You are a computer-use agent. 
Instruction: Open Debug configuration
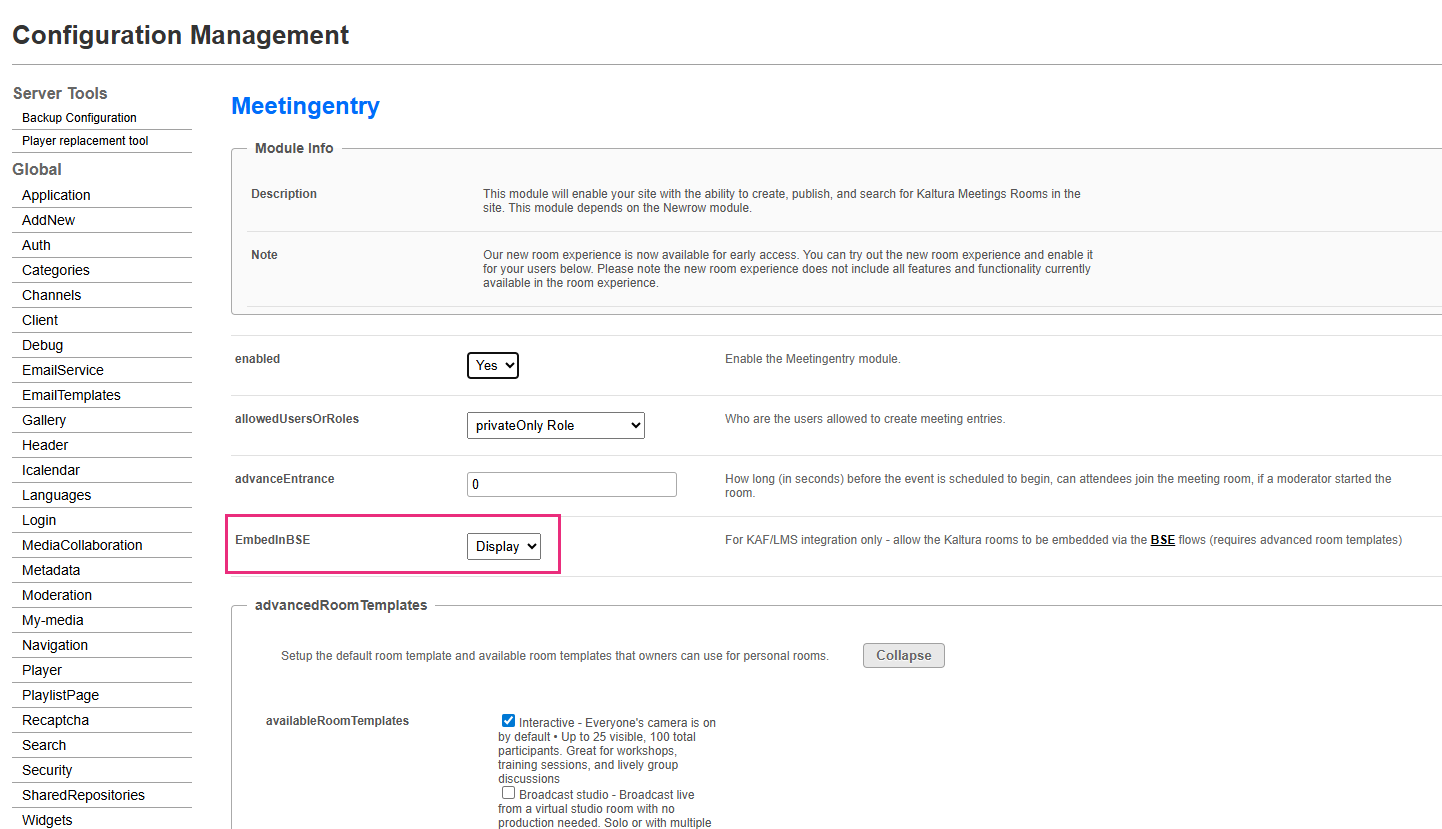42,345
